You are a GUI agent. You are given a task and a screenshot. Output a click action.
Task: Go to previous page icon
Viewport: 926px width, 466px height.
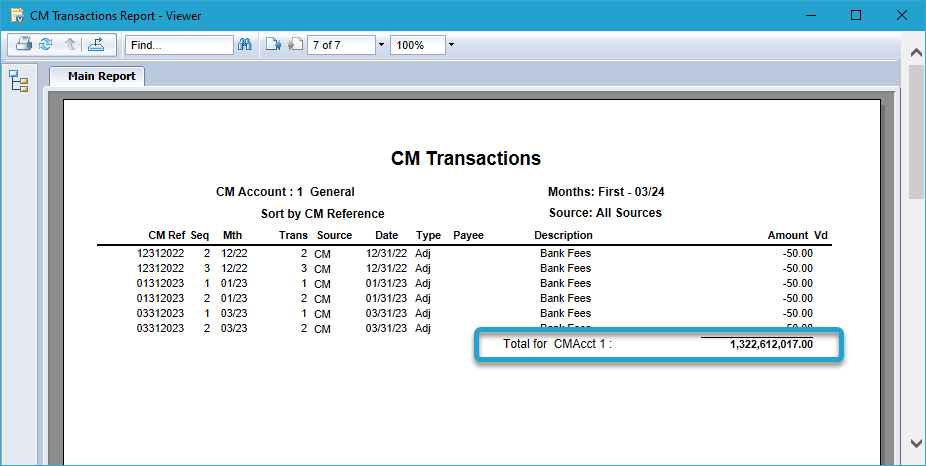click(x=295, y=45)
